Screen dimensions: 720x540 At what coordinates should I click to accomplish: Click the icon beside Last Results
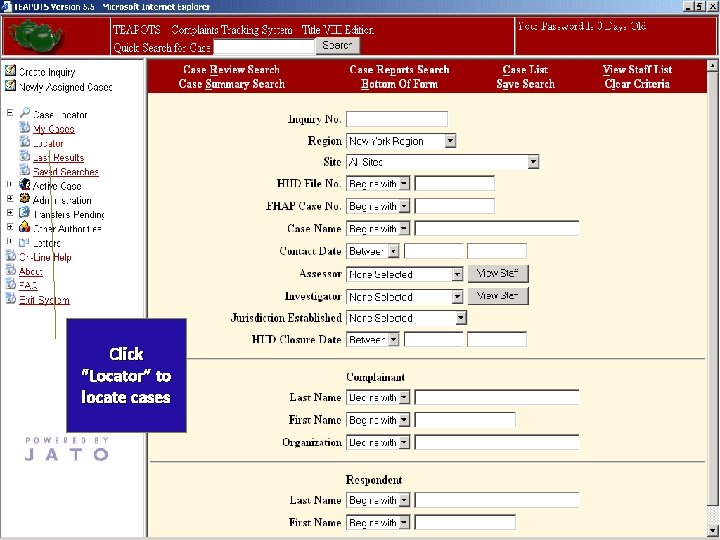click(x=25, y=156)
